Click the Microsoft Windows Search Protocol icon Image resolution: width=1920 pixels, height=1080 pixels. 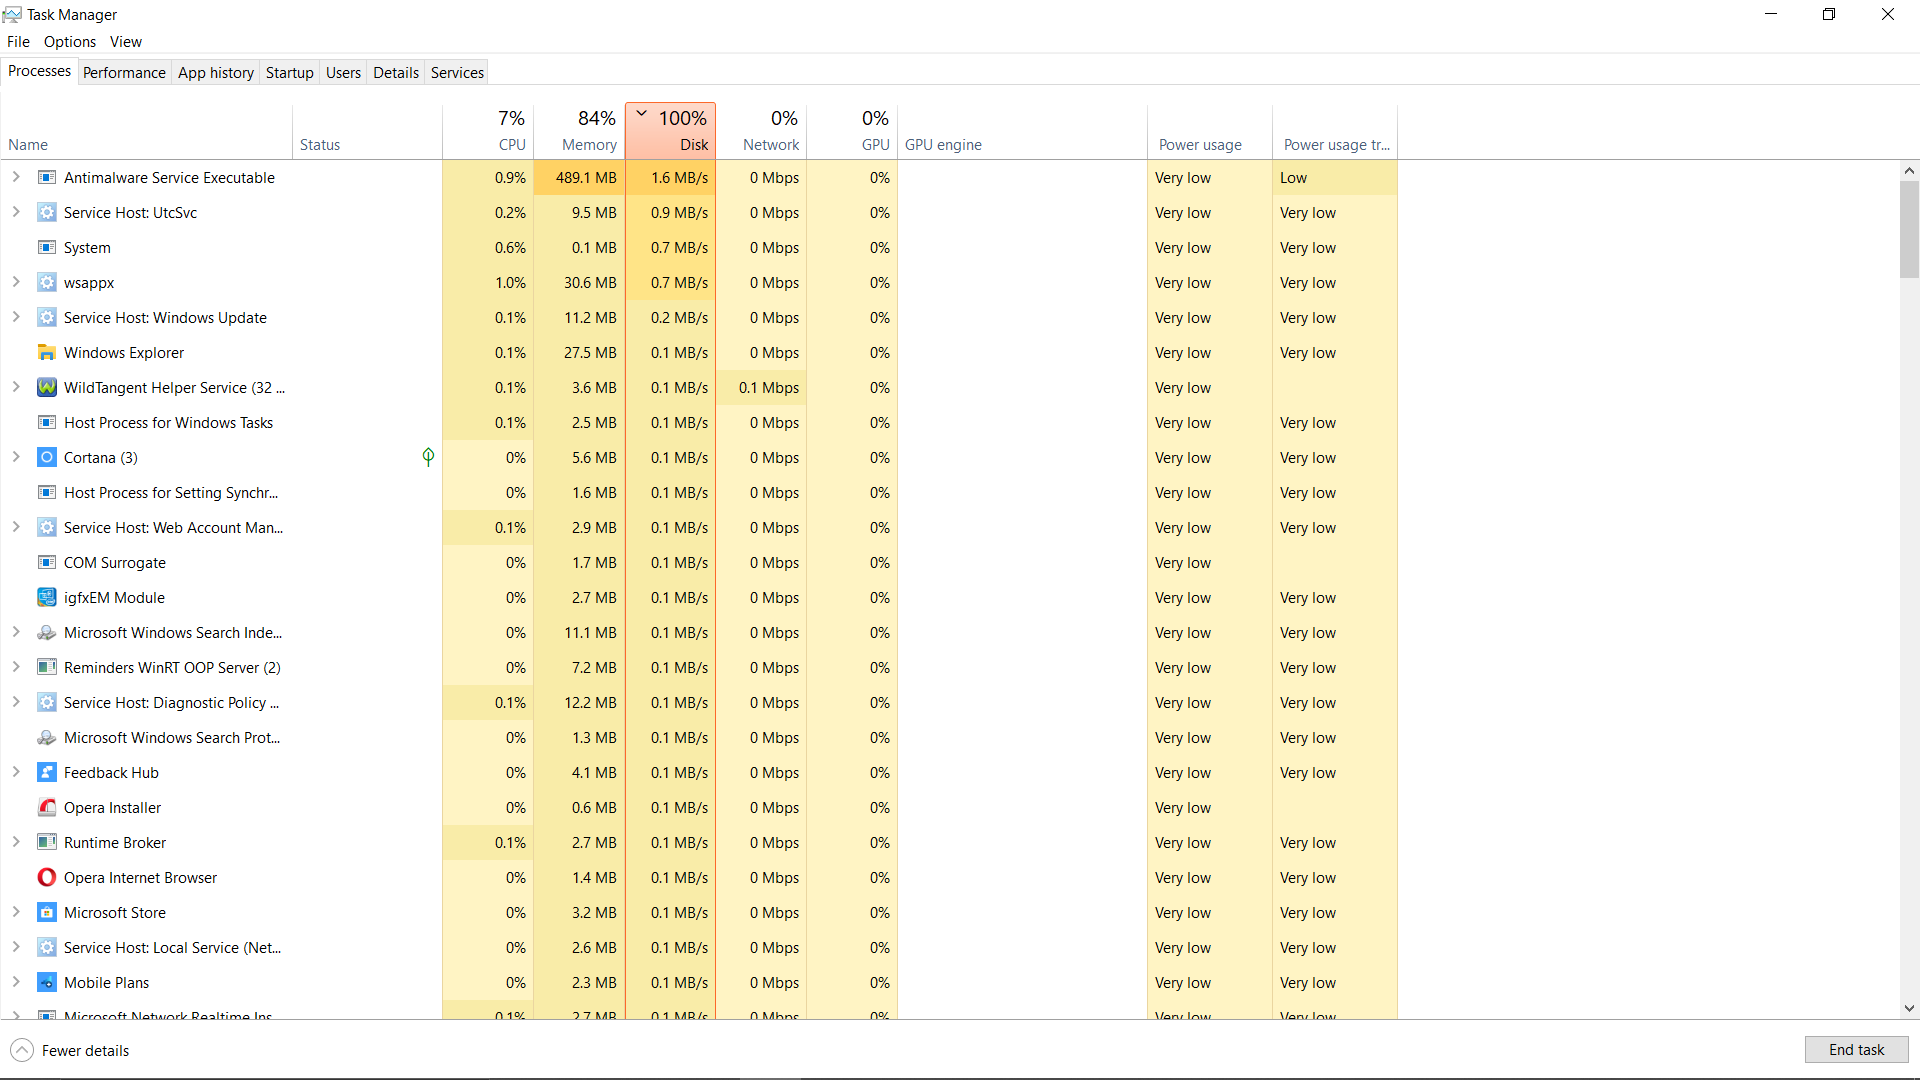pos(47,738)
